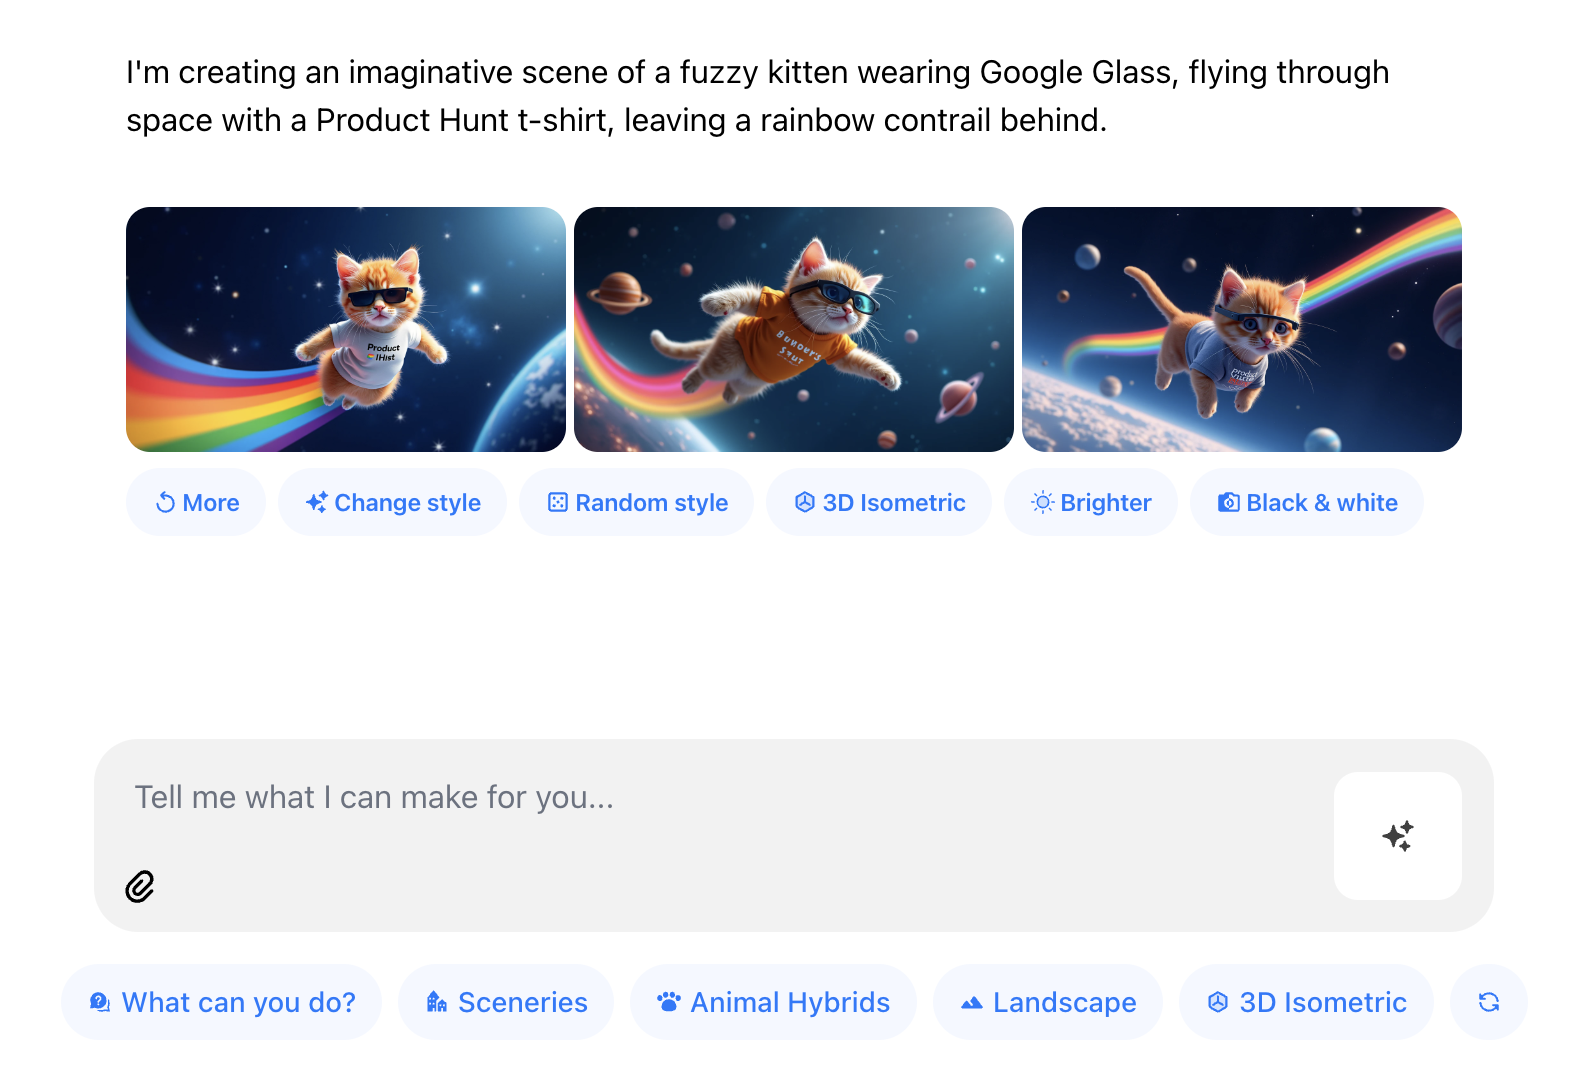Viewport: 1590px width, 1084px height.
Task: Click the More regenerate chip
Action: point(196,502)
